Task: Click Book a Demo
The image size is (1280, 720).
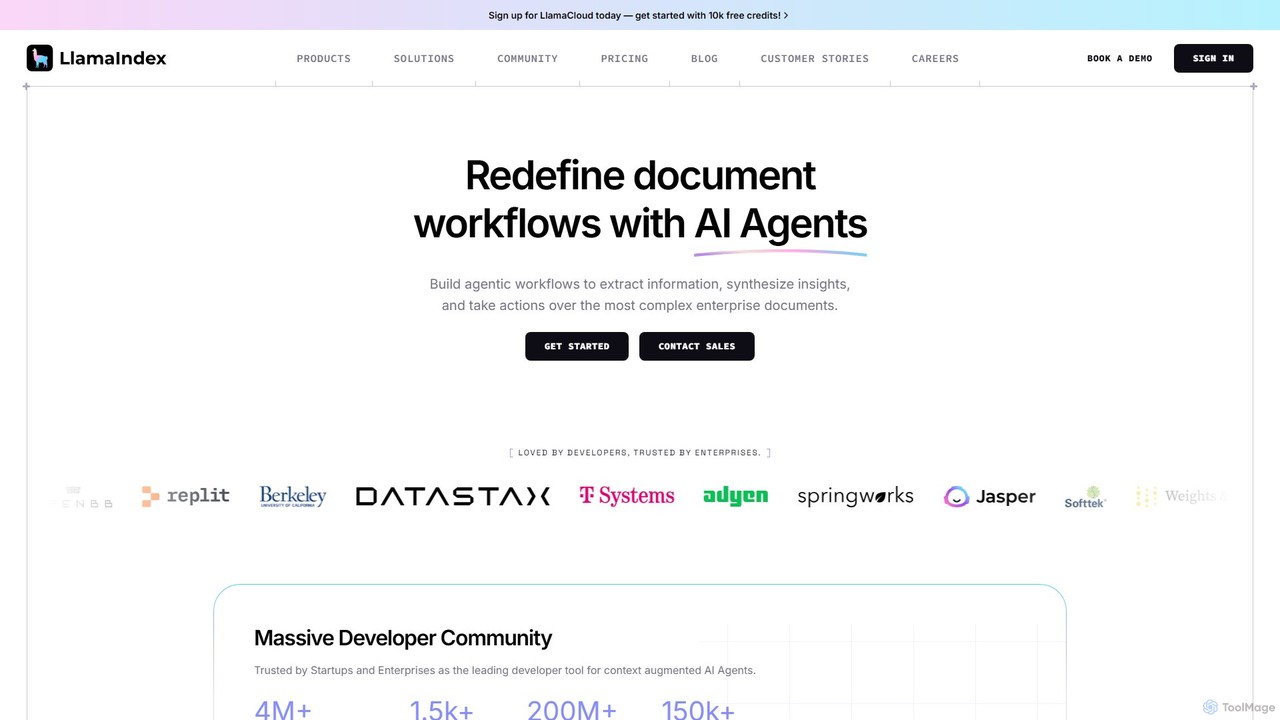Action: 1119,59
